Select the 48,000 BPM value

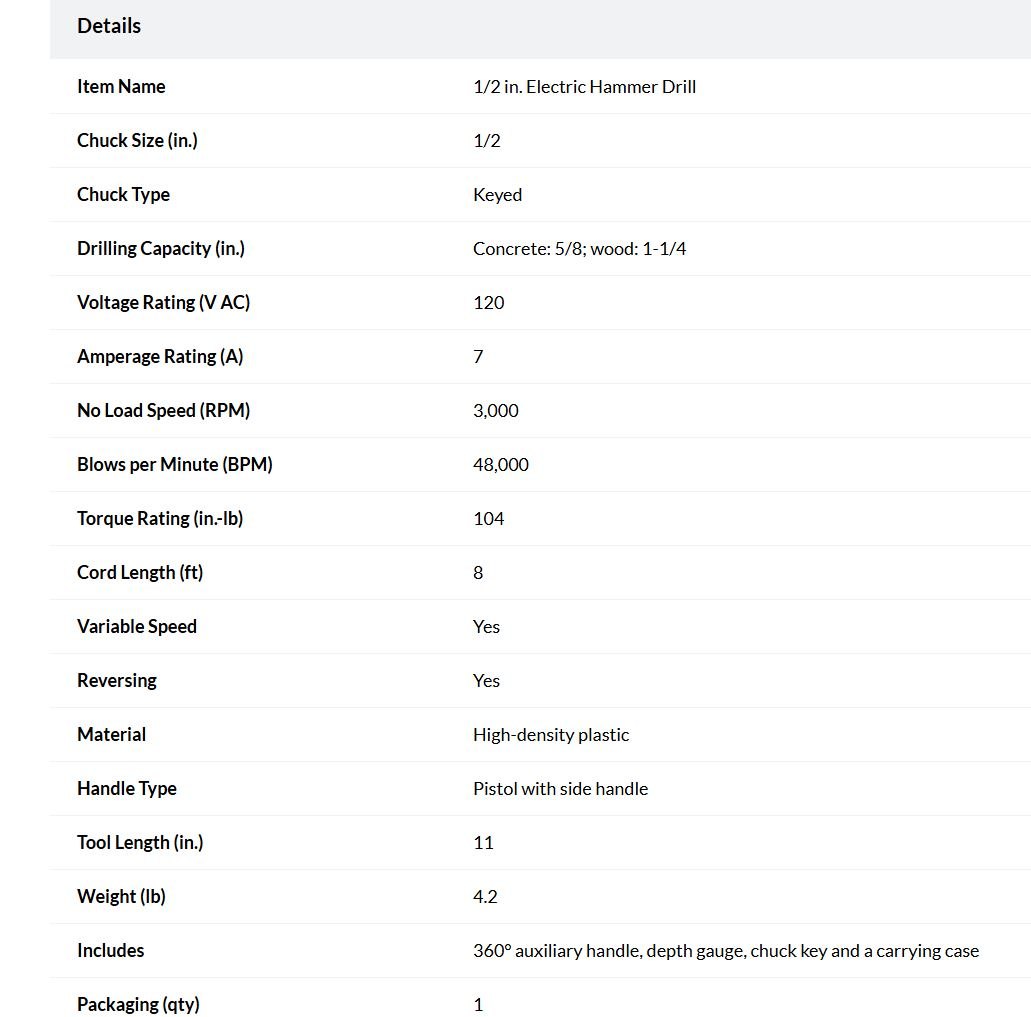coord(500,465)
